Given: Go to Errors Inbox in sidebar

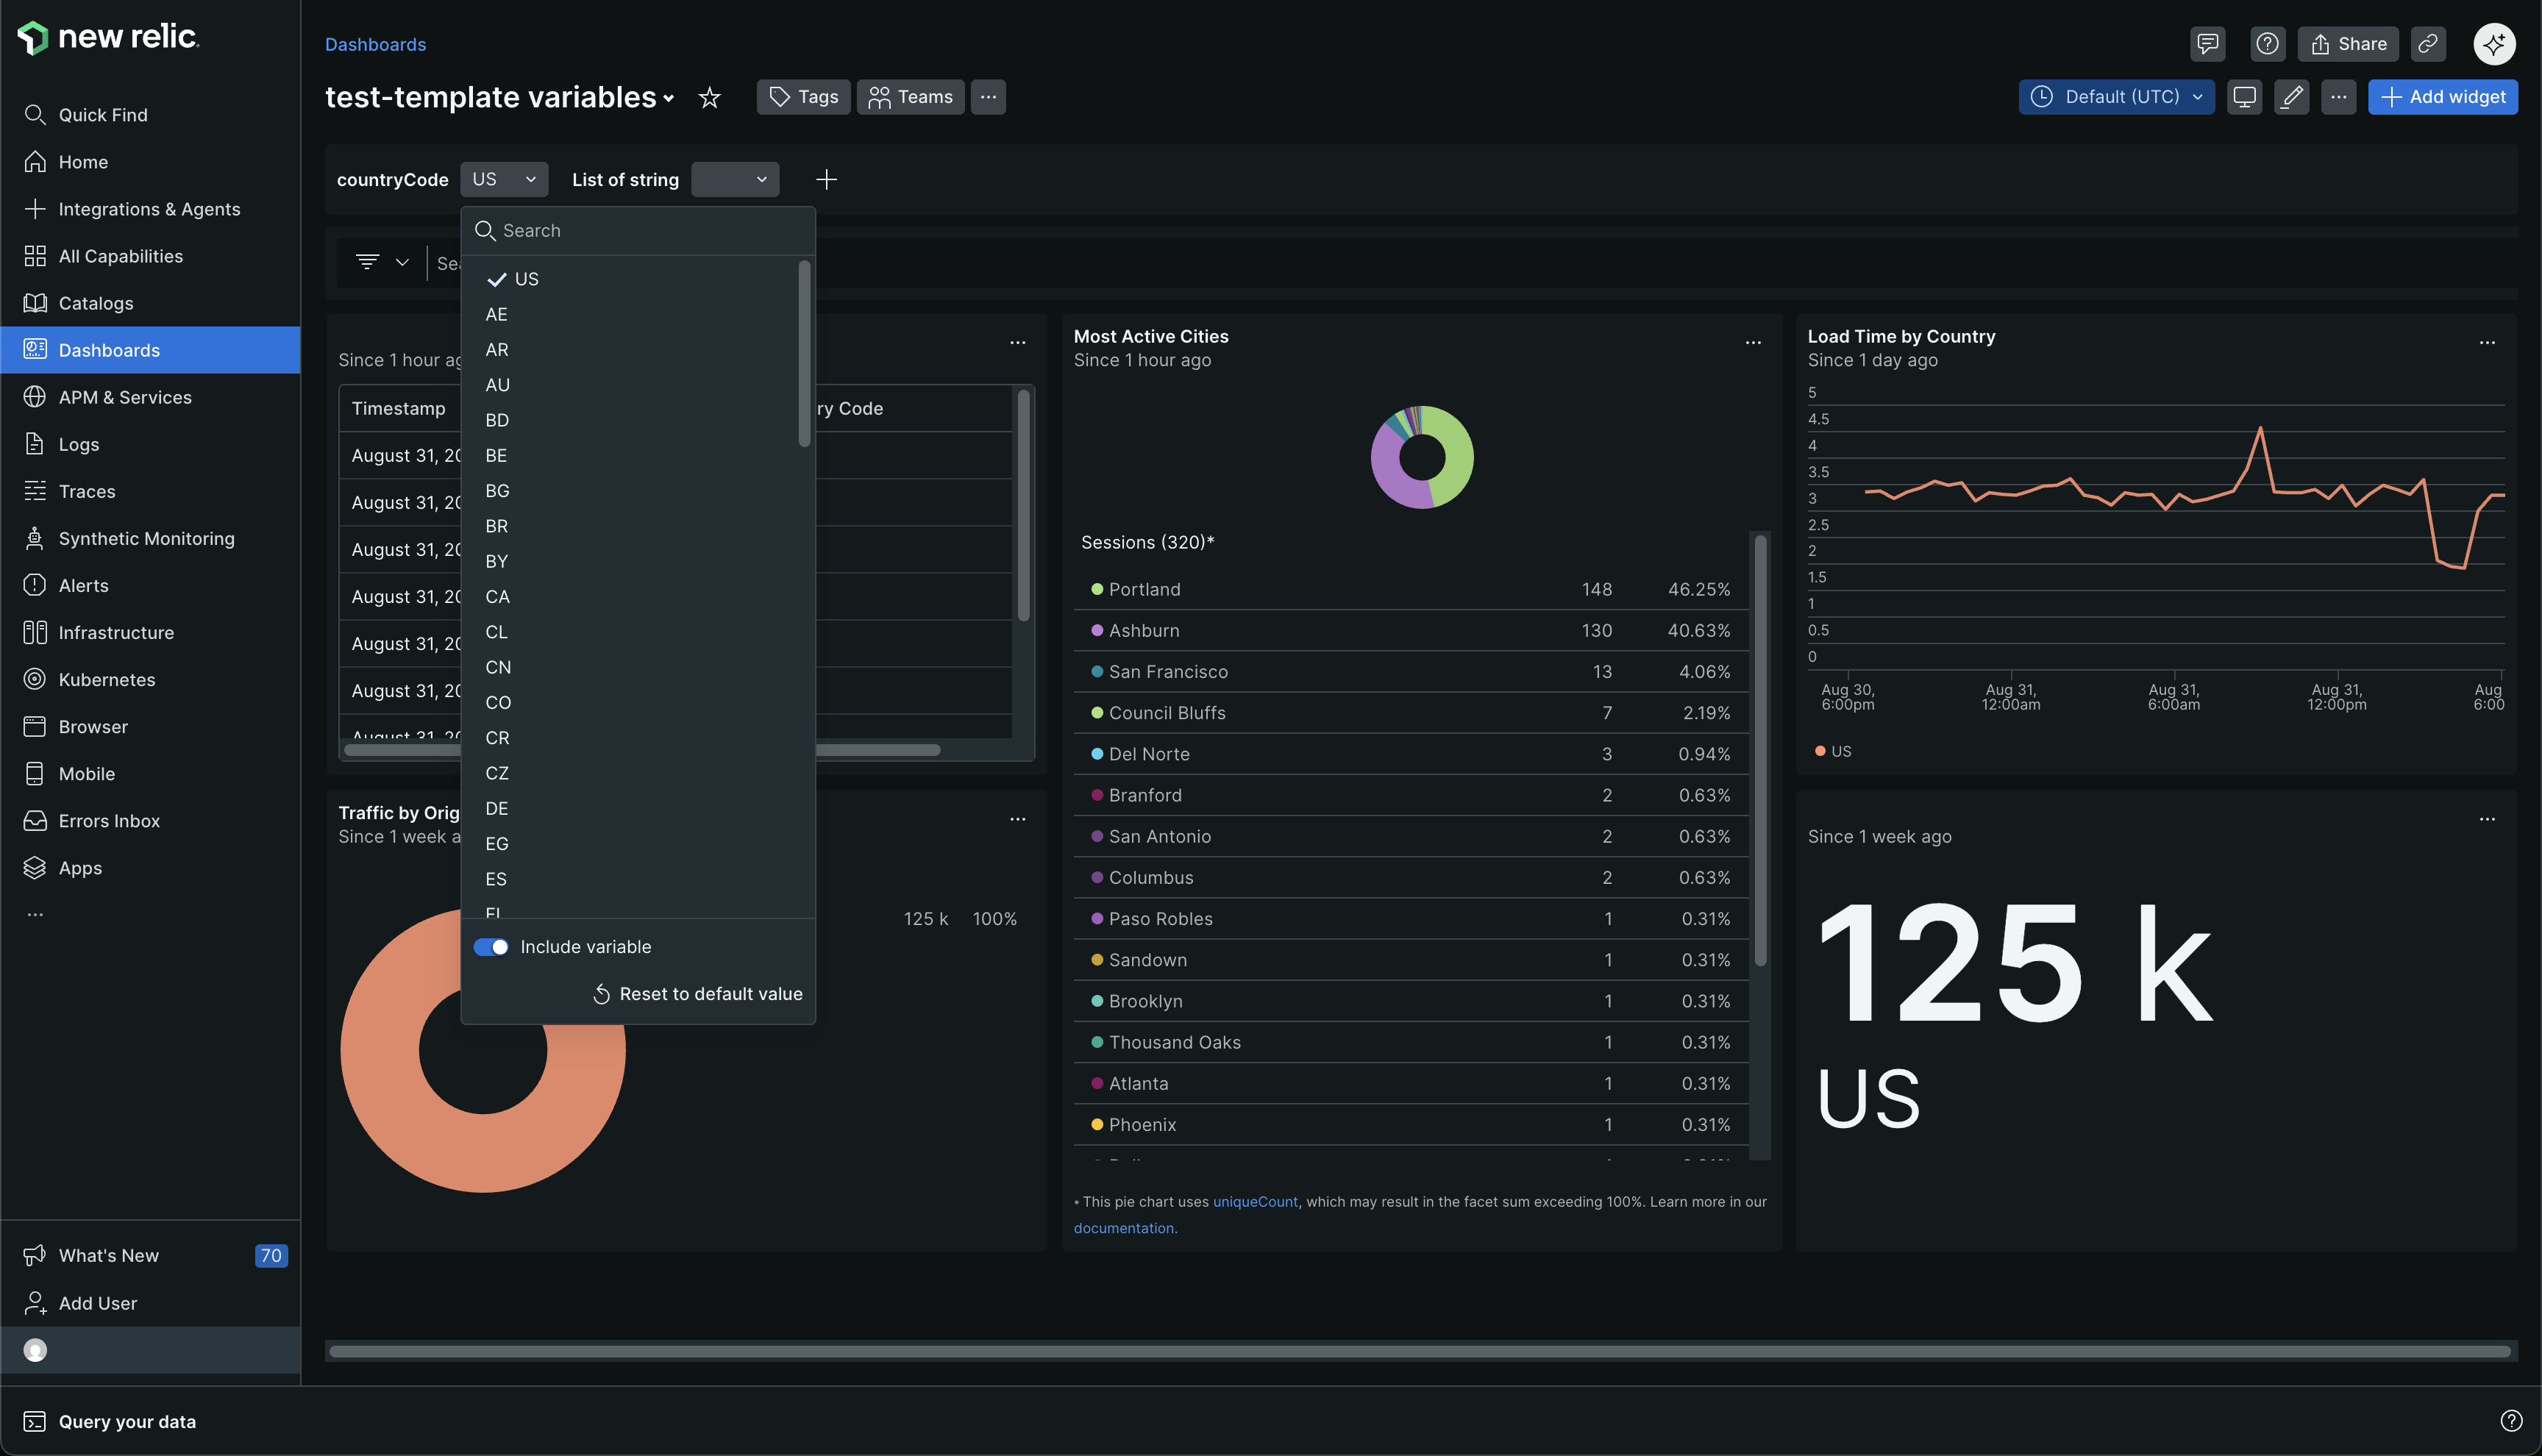Looking at the screenshot, I should pos(109,821).
